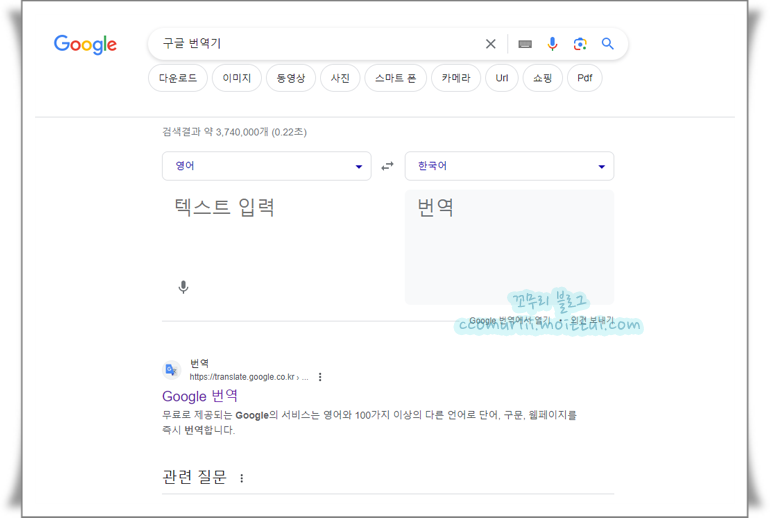Click the 검색결과 약 3,740,000개 stats text
This screenshot has height=518, width=770.
click(x=235, y=132)
